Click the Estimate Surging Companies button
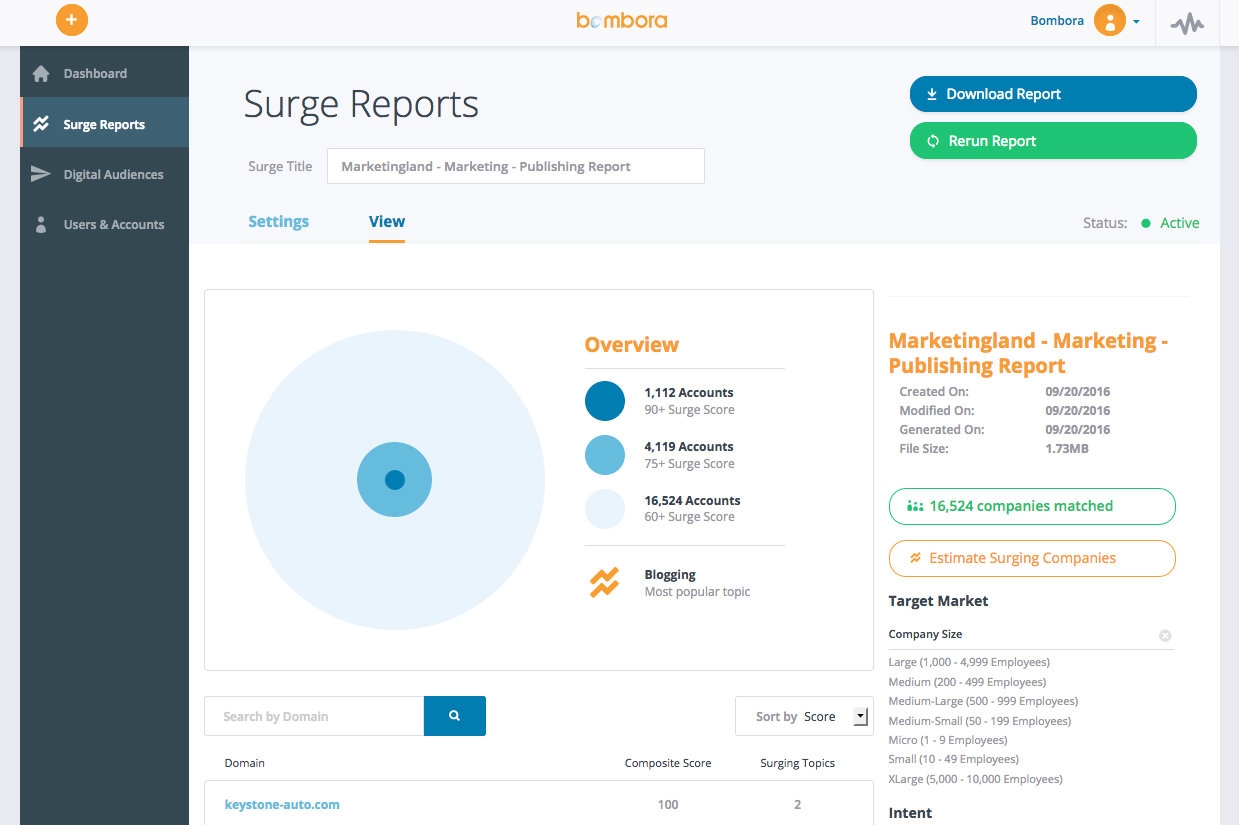The height and width of the screenshot is (825, 1239). (1032, 558)
